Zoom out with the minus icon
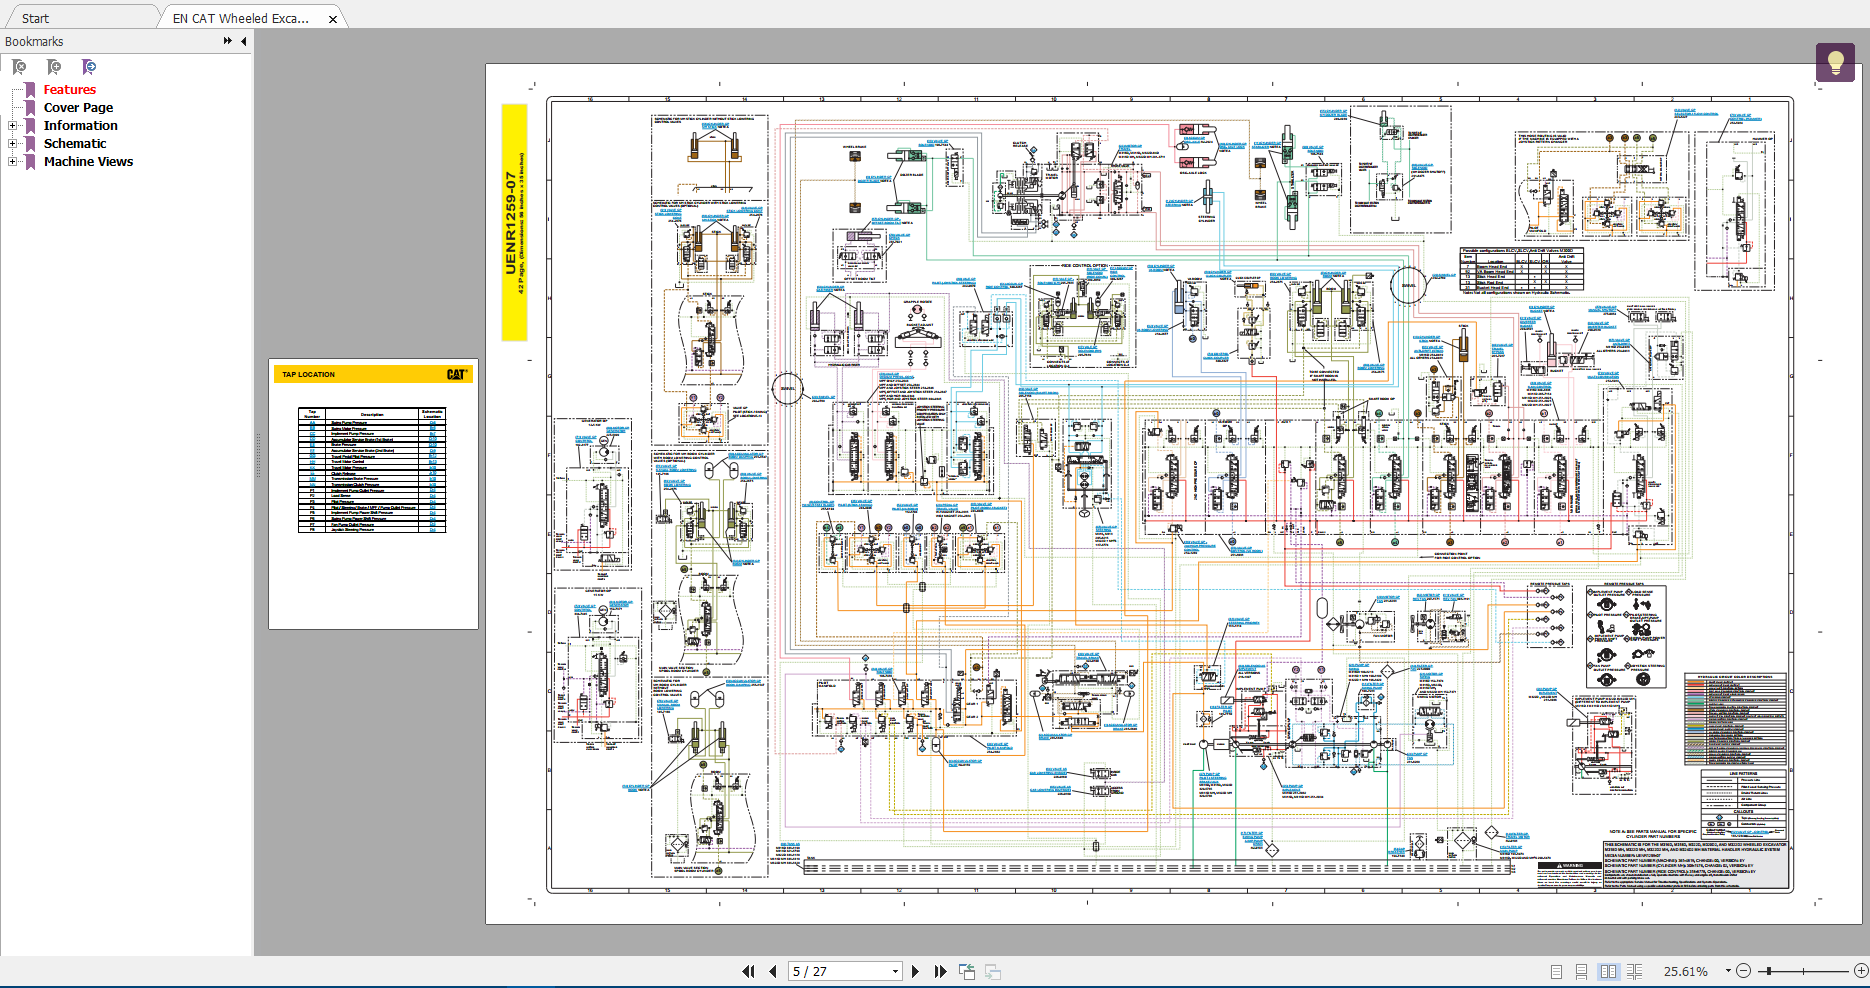1870x988 pixels. tap(1744, 971)
